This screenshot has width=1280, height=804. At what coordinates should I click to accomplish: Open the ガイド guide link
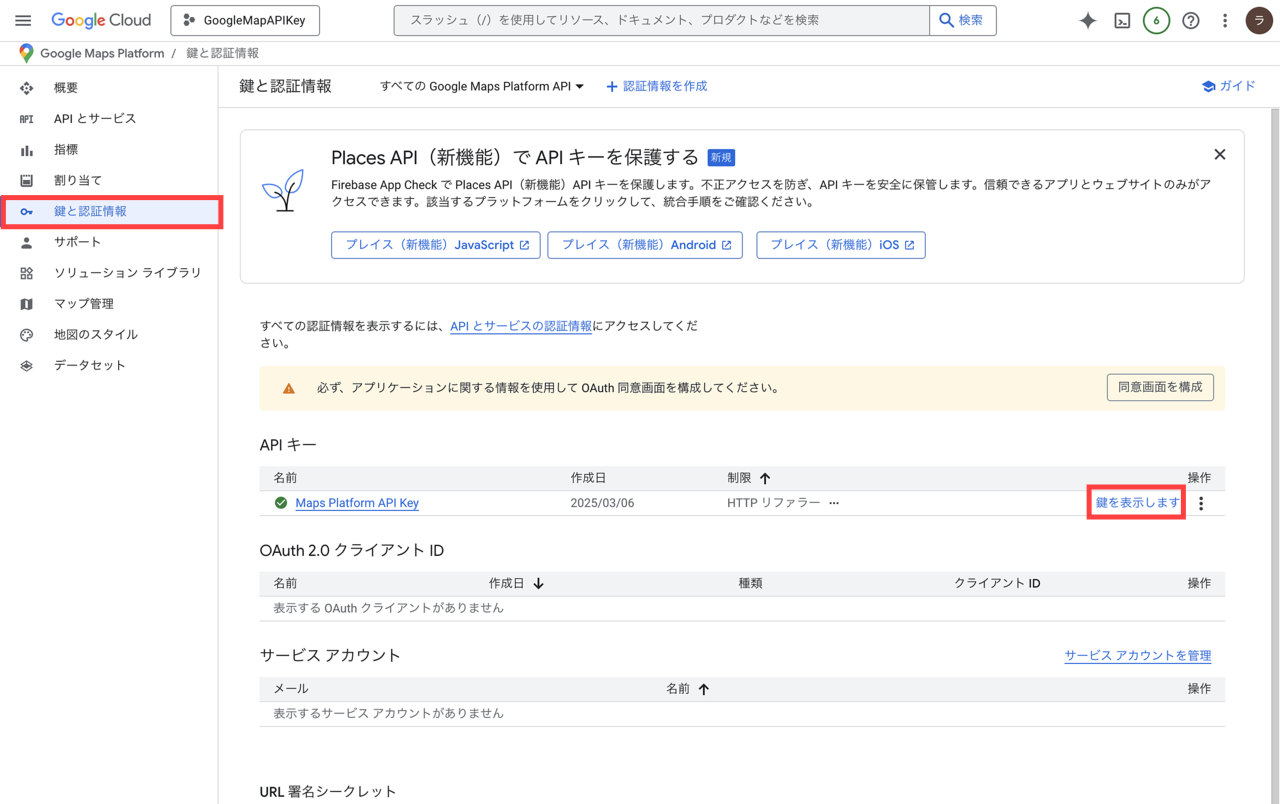coord(1229,86)
